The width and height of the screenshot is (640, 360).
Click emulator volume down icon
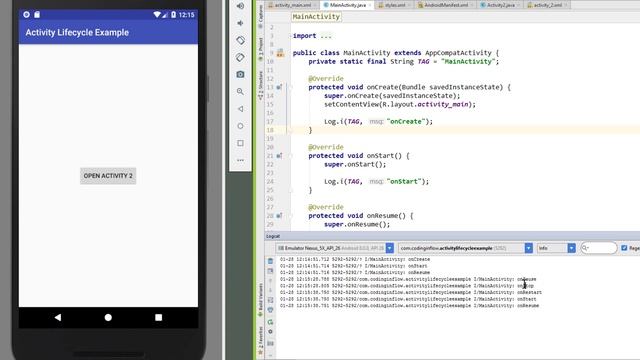pyautogui.click(x=240, y=23)
